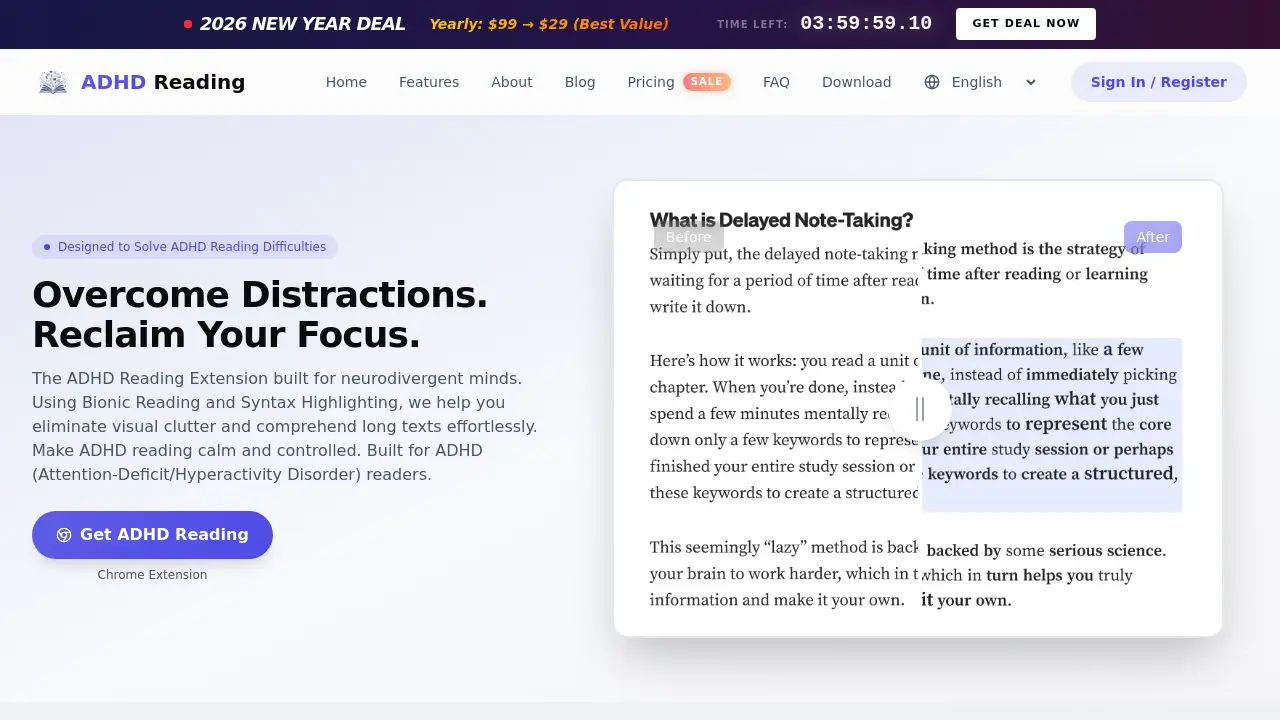Click the ADHD Reading brand name
Viewport: 1280px width, 720px height.
click(163, 82)
